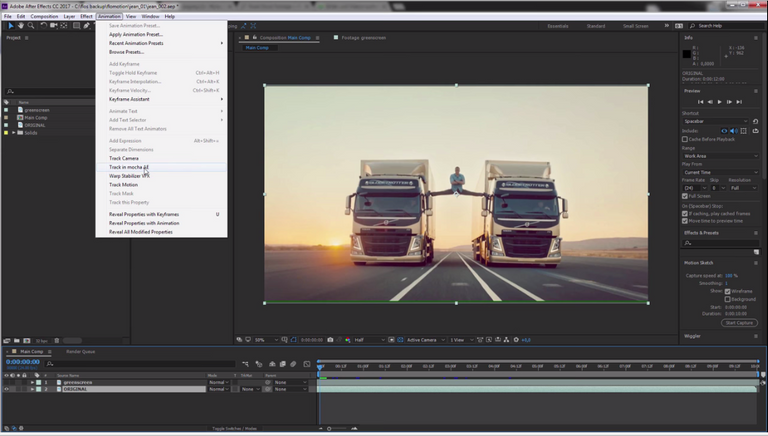Click the Start Capture button
Image resolution: width=768 pixels, height=436 pixels.
point(739,323)
